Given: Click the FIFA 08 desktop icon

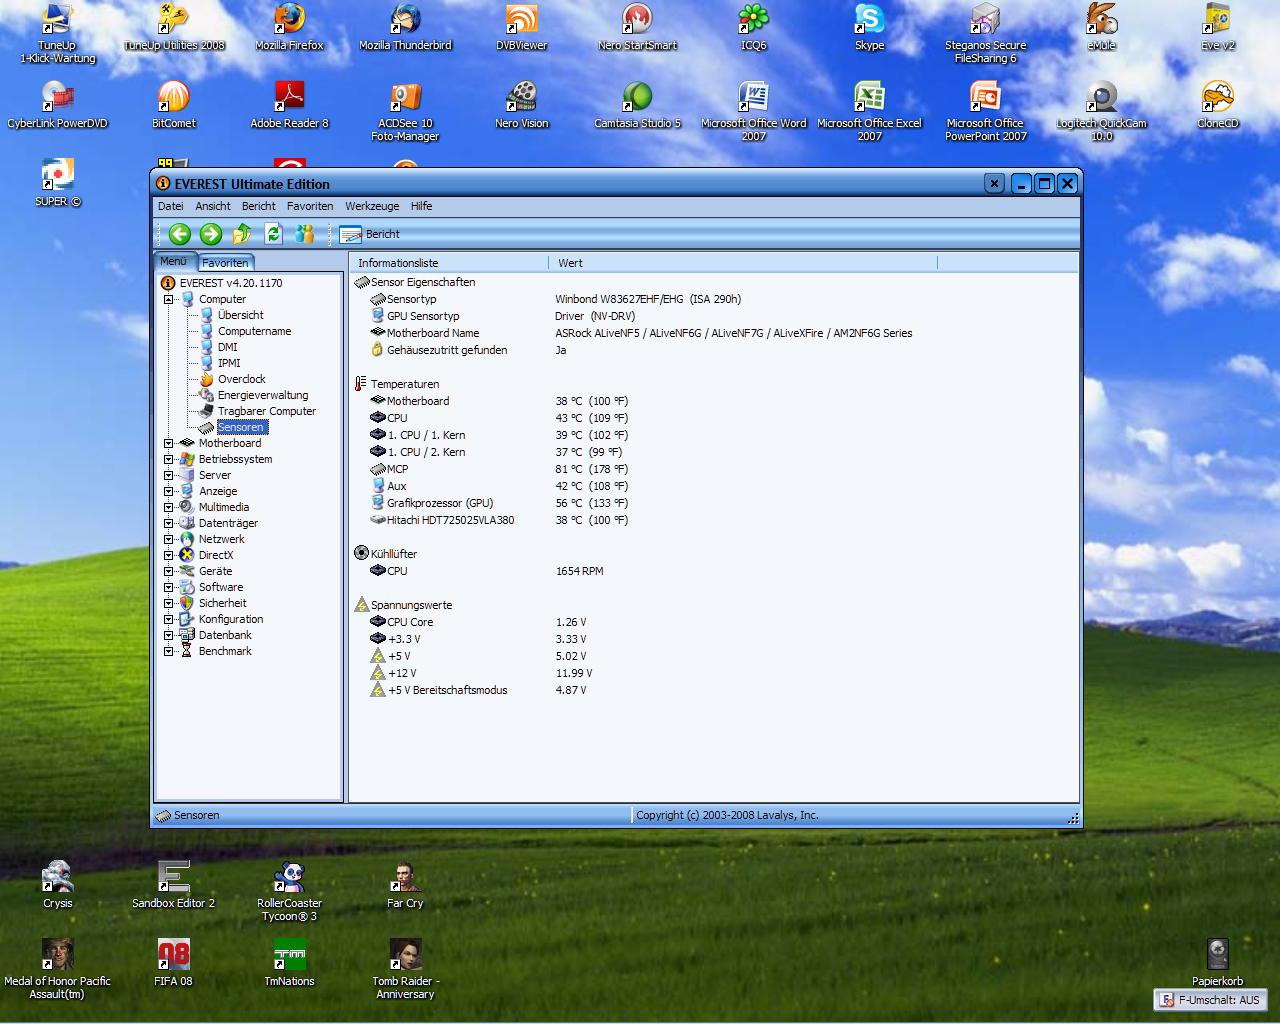Looking at the screenshot, I should [x=173, y=963].
